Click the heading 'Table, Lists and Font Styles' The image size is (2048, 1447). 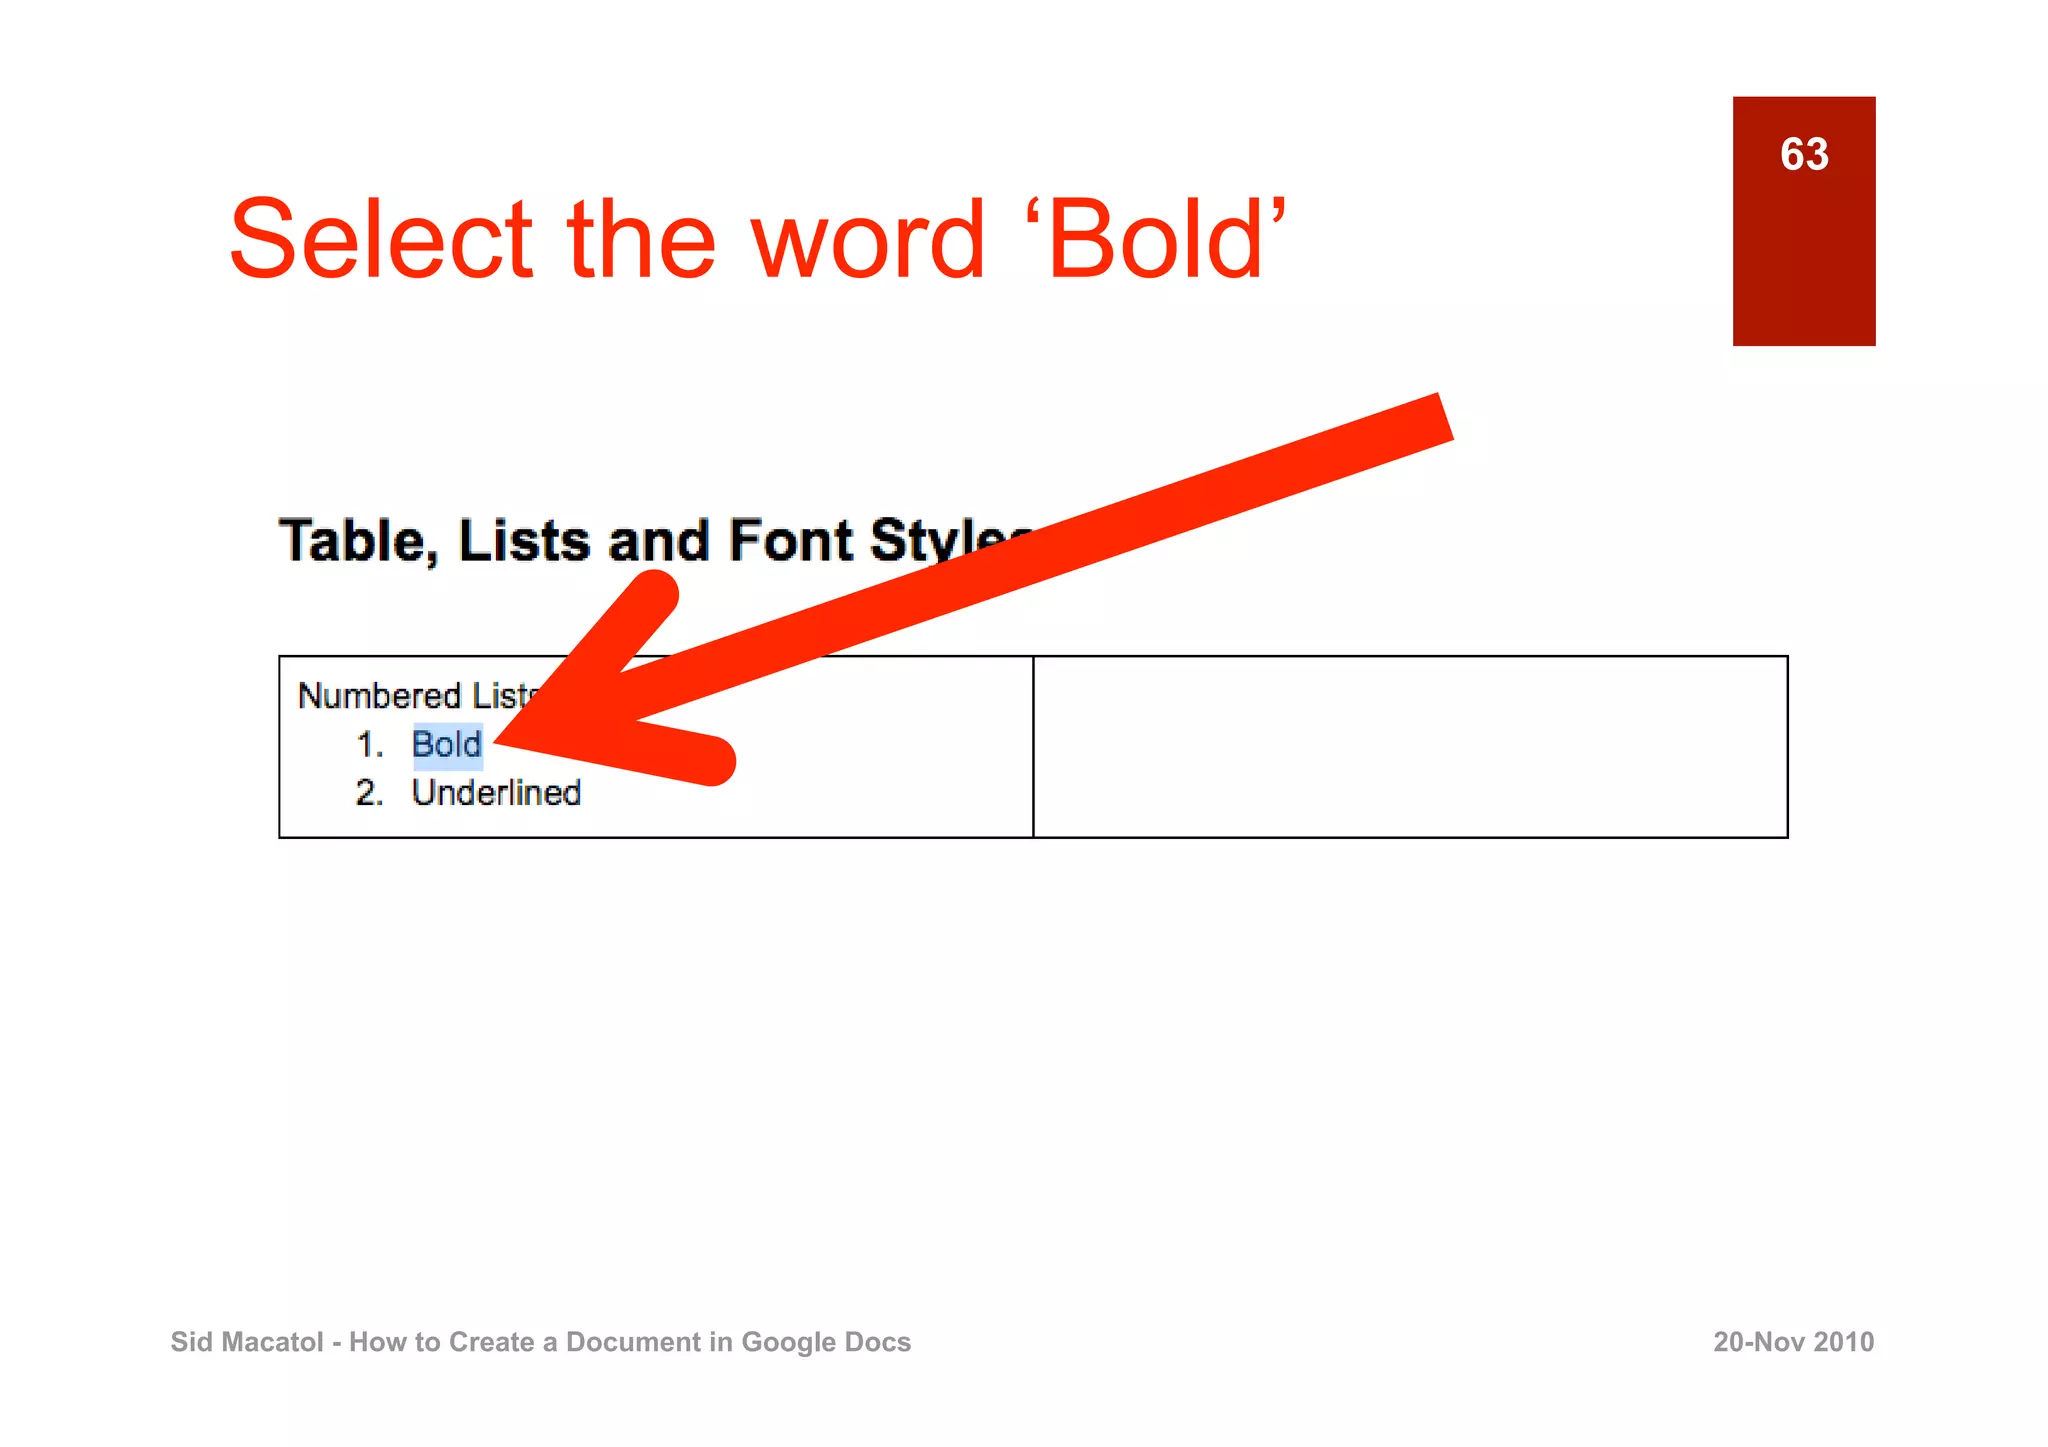(x=655, y=541)
